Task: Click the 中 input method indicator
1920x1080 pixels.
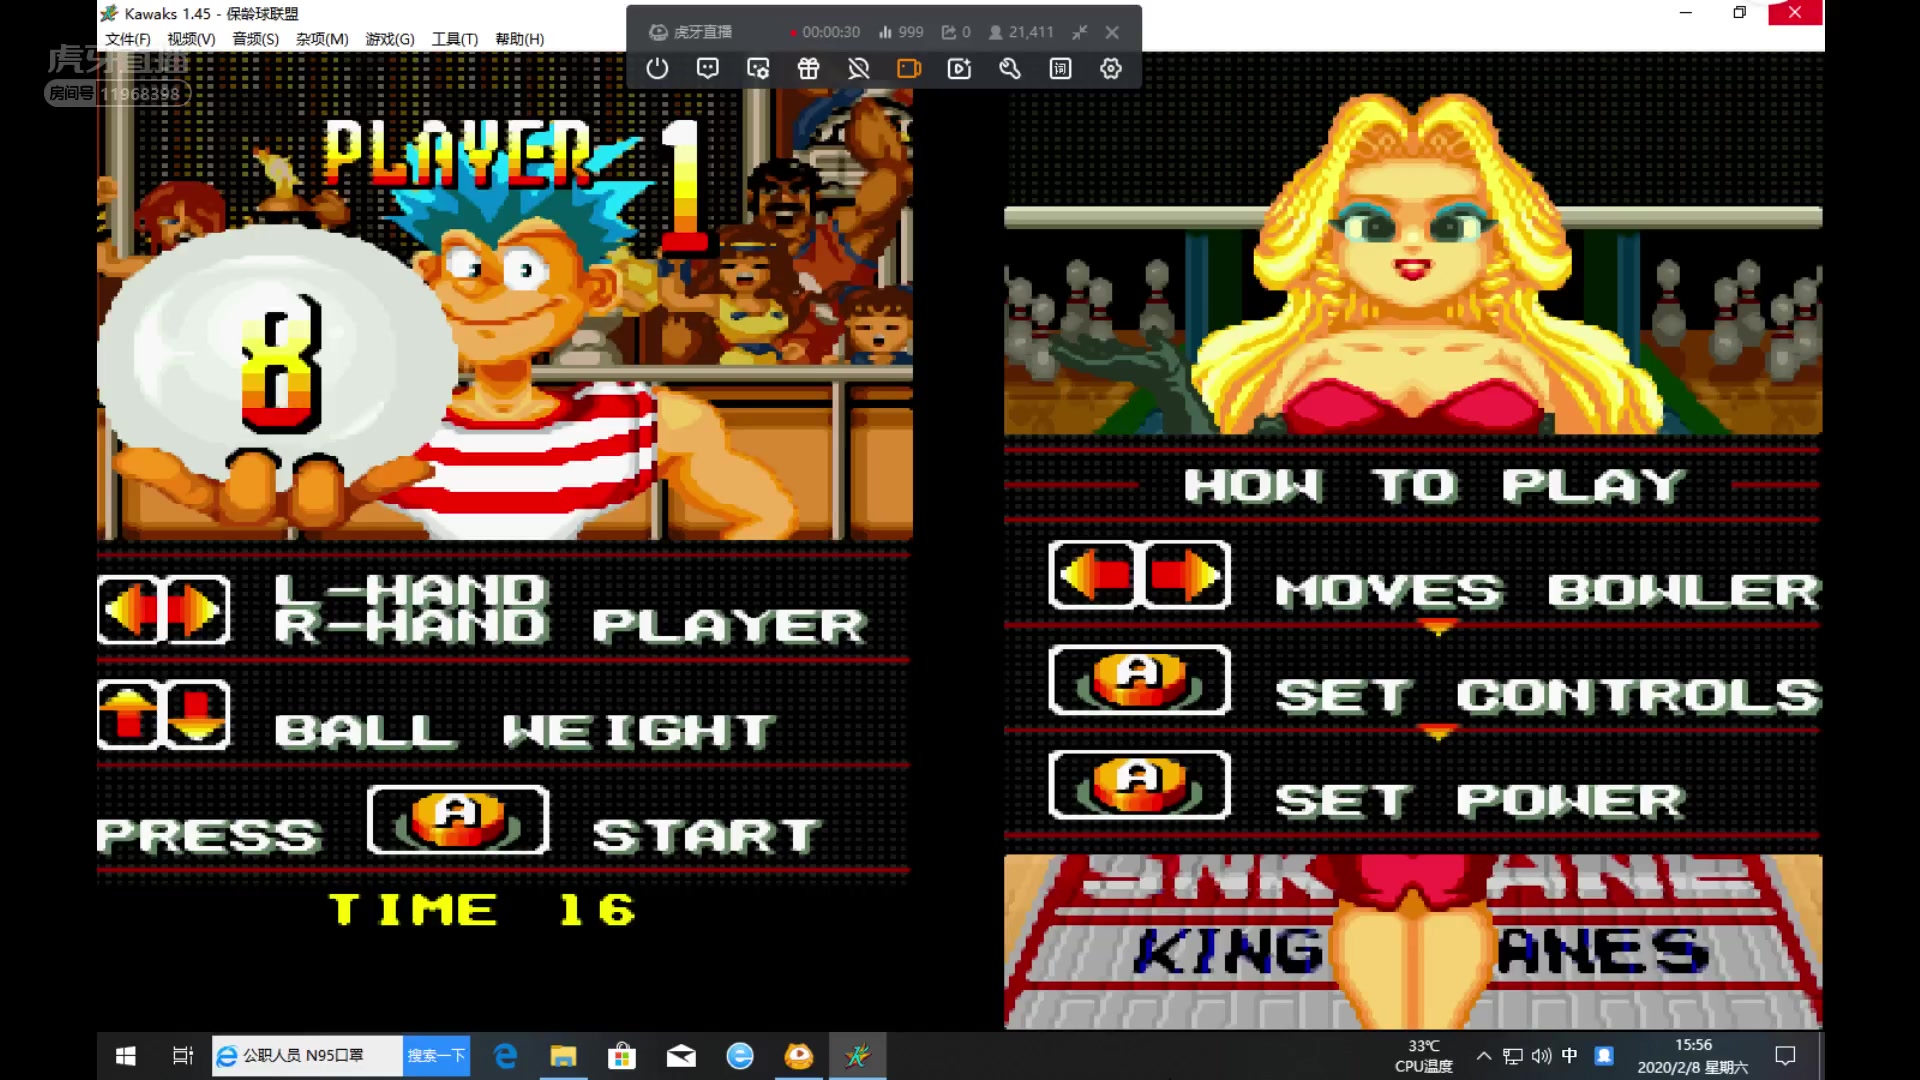Action: click(x=1570, y=1056)
